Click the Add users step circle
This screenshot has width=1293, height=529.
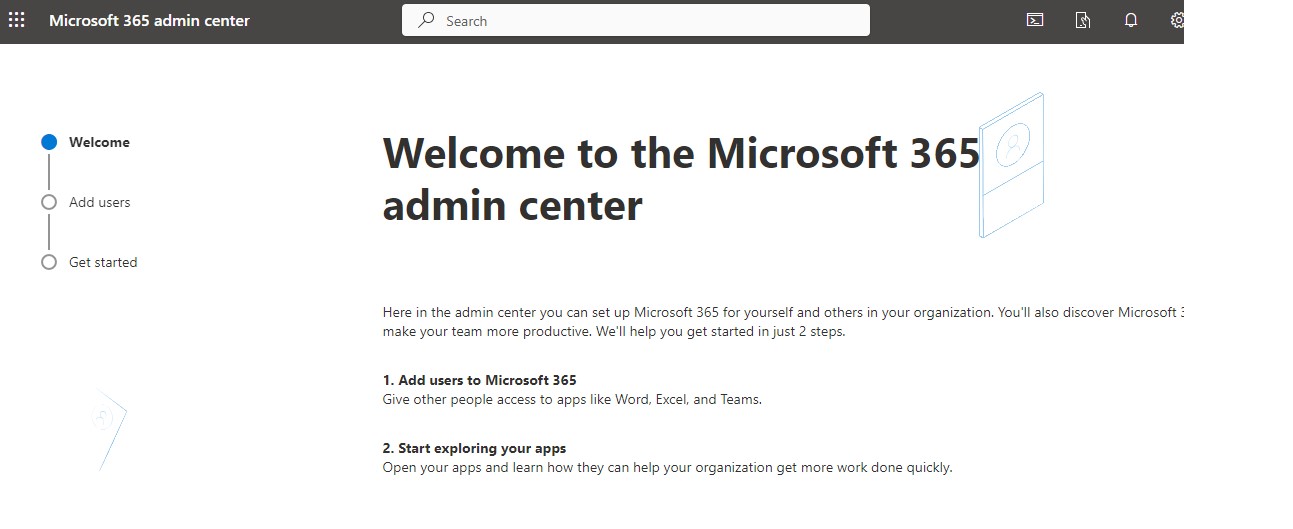click(x=49, y=202)
